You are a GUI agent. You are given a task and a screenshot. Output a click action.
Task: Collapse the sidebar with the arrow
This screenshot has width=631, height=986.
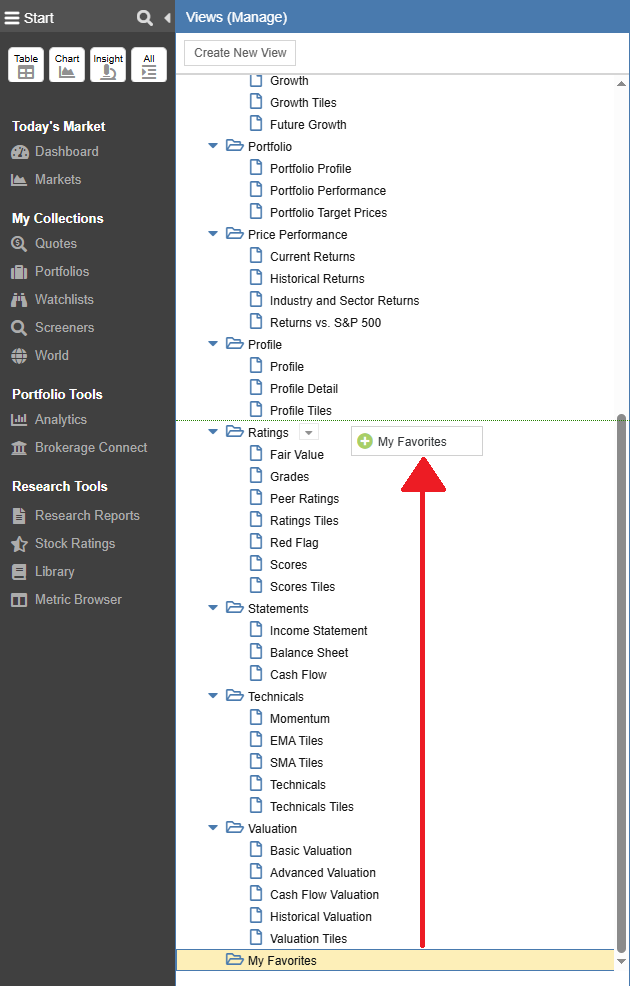coord(167,18)
